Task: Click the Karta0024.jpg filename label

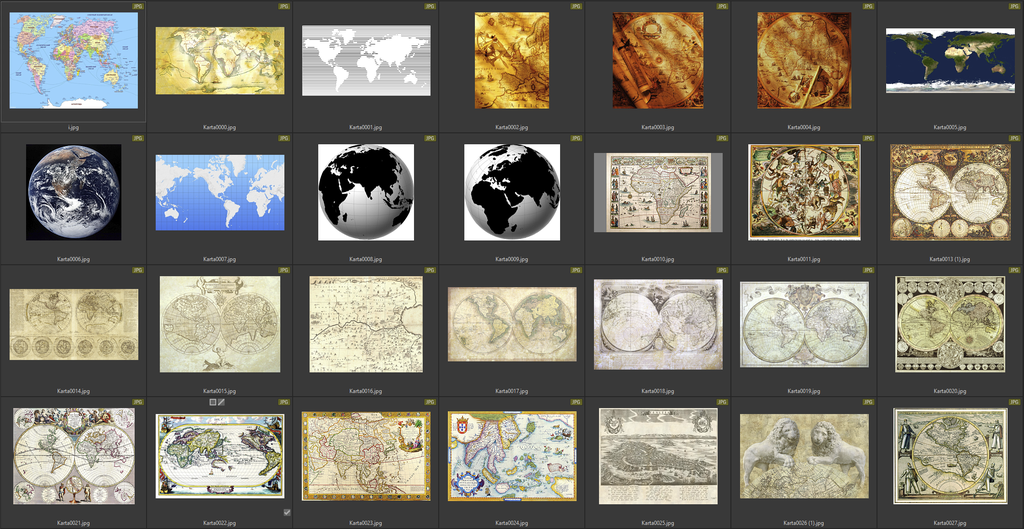Action: [x=512, y=523]
